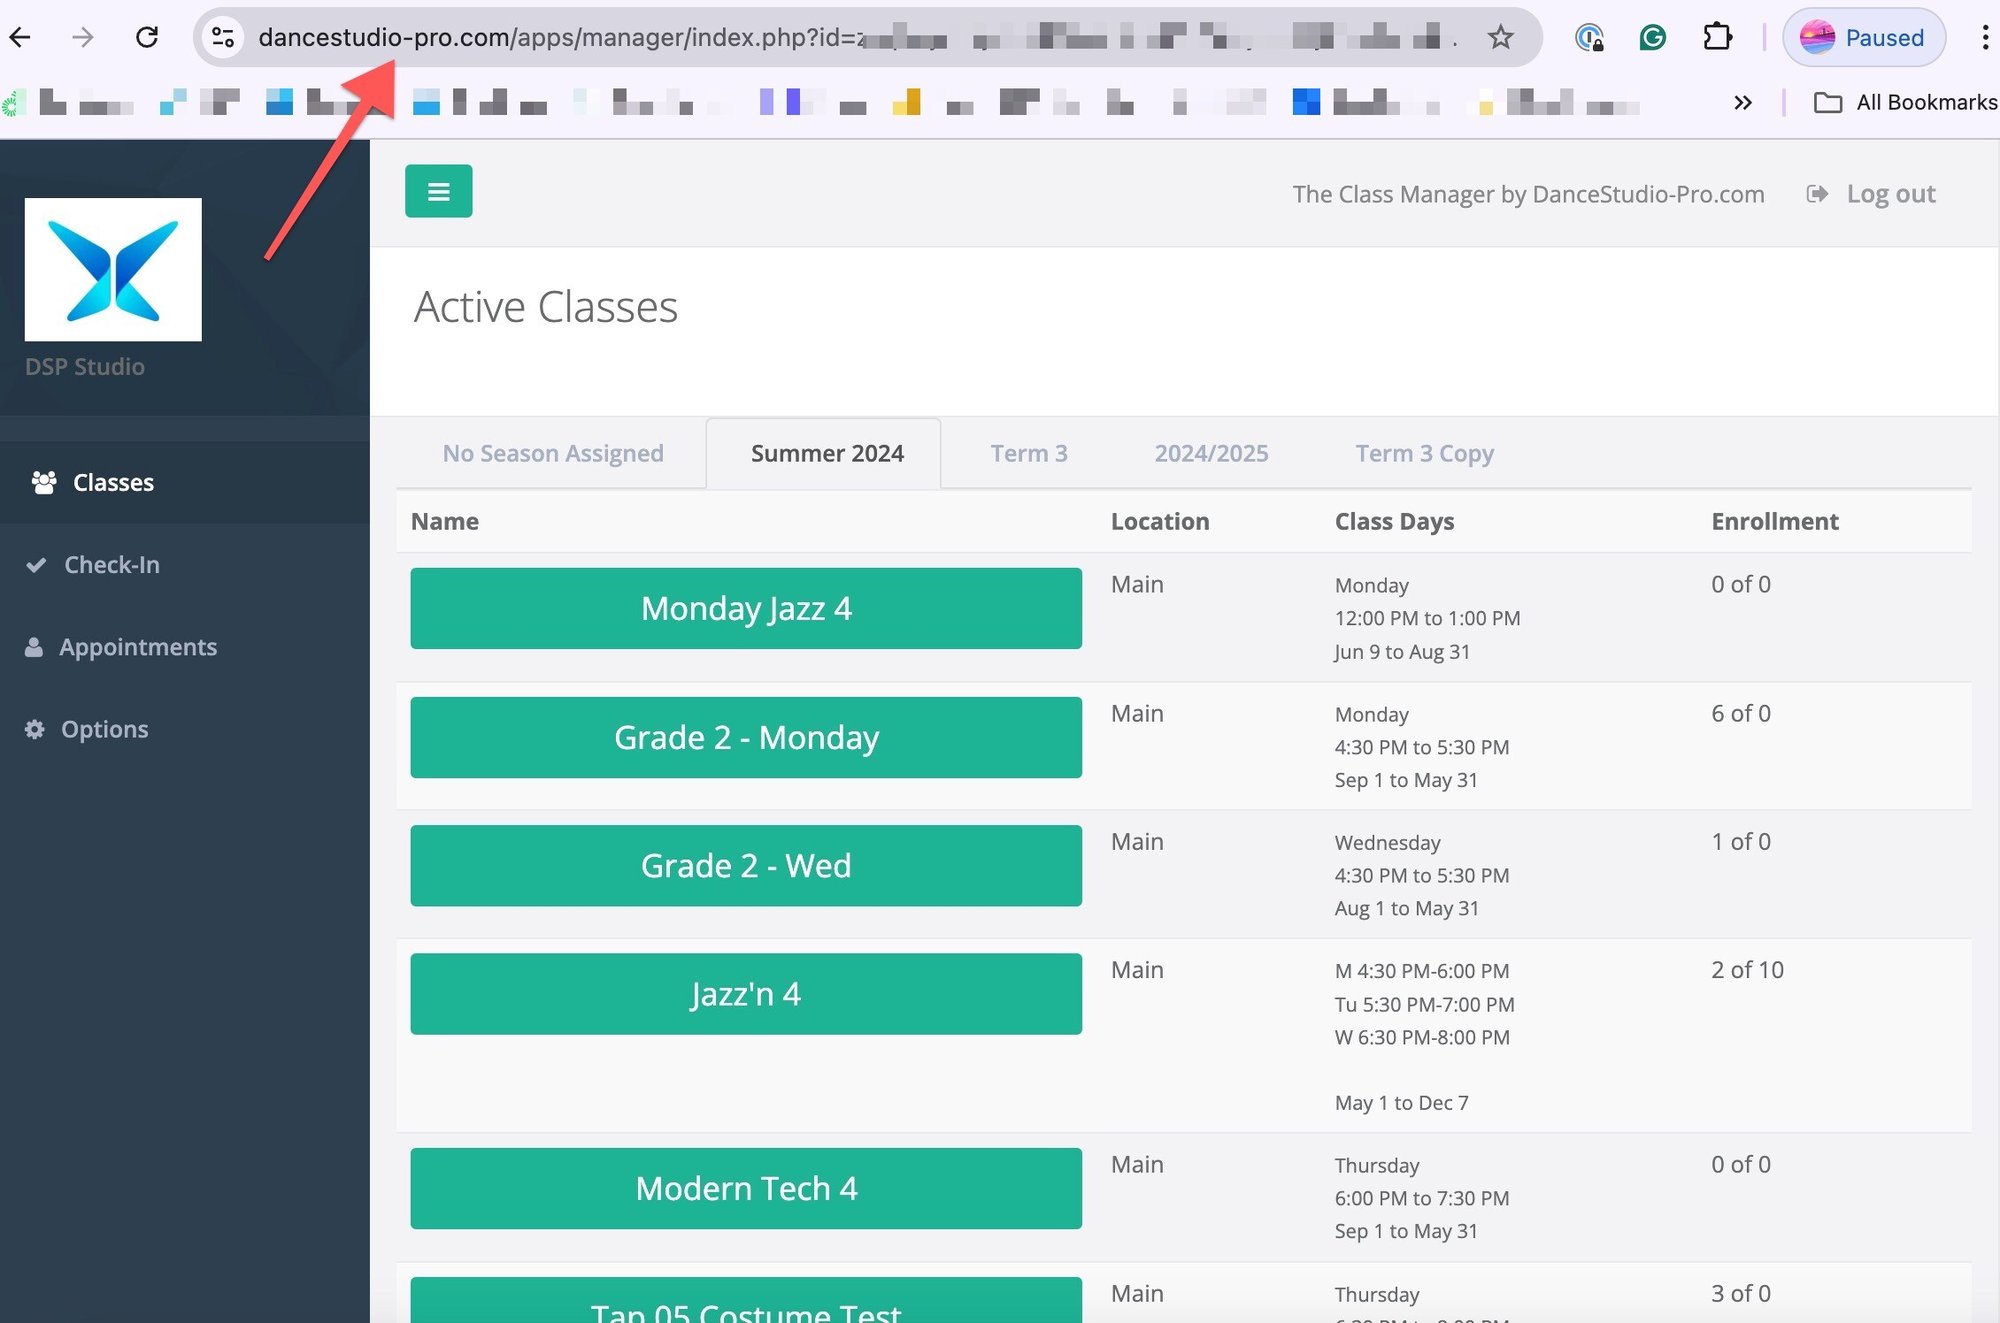
Task: Click the Log out icon button
Action: tap(1817, 193)
